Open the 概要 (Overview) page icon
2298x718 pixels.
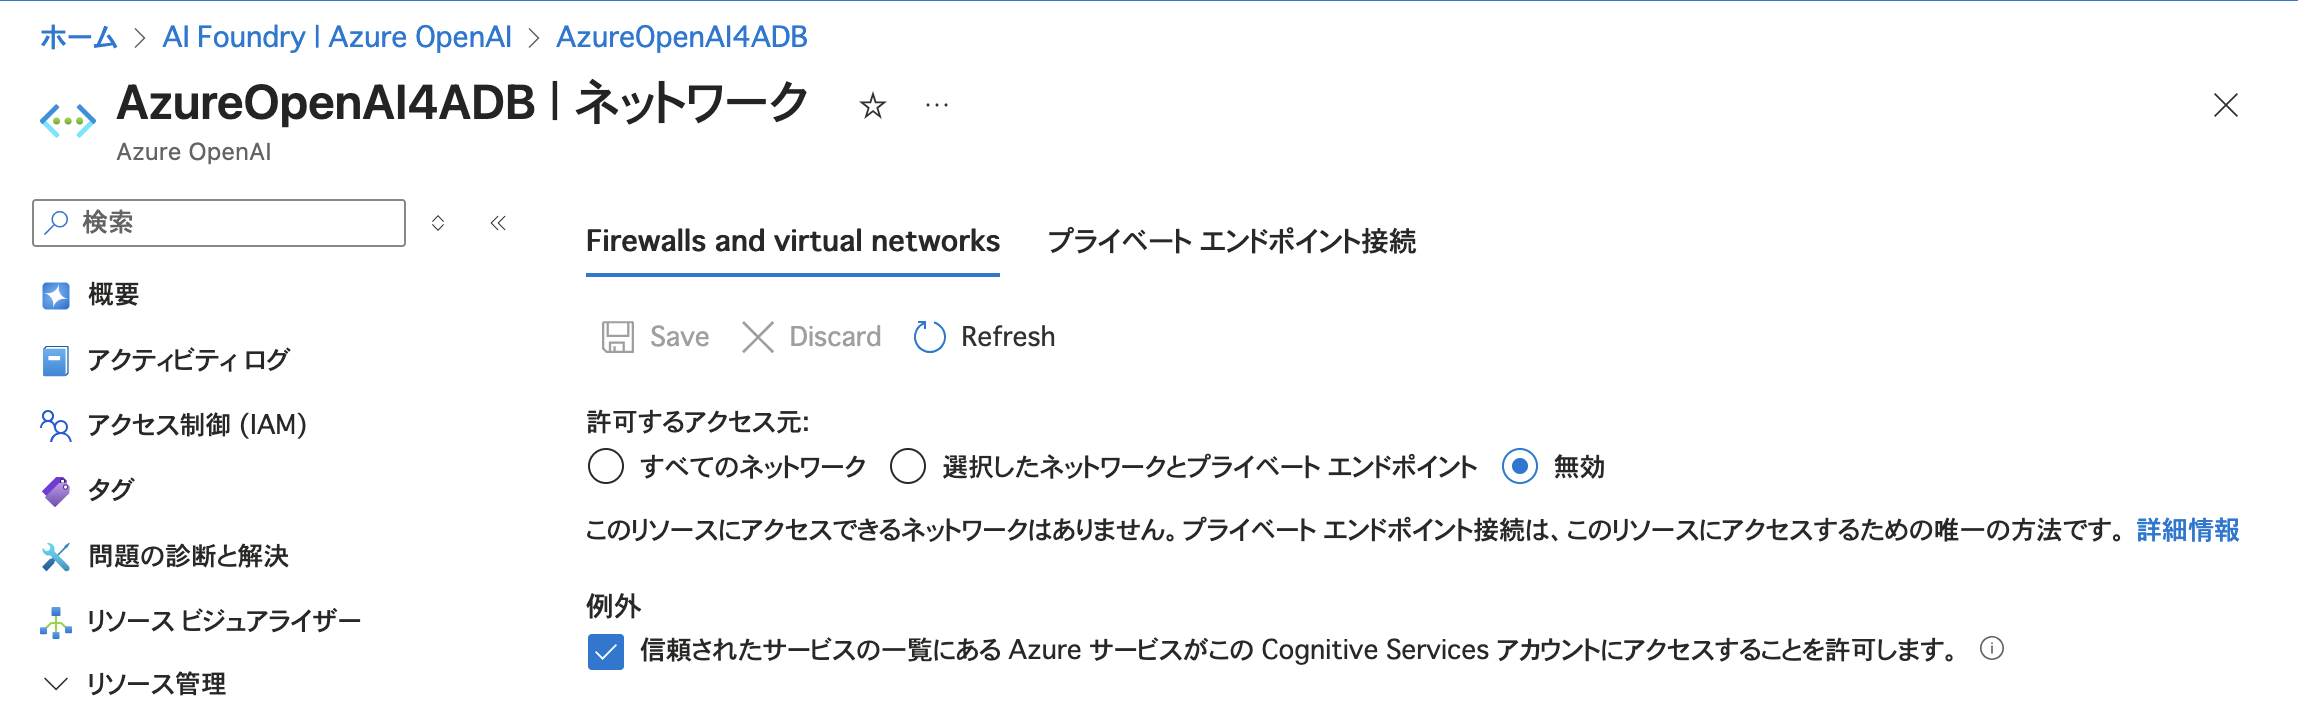tap(55, 295)
